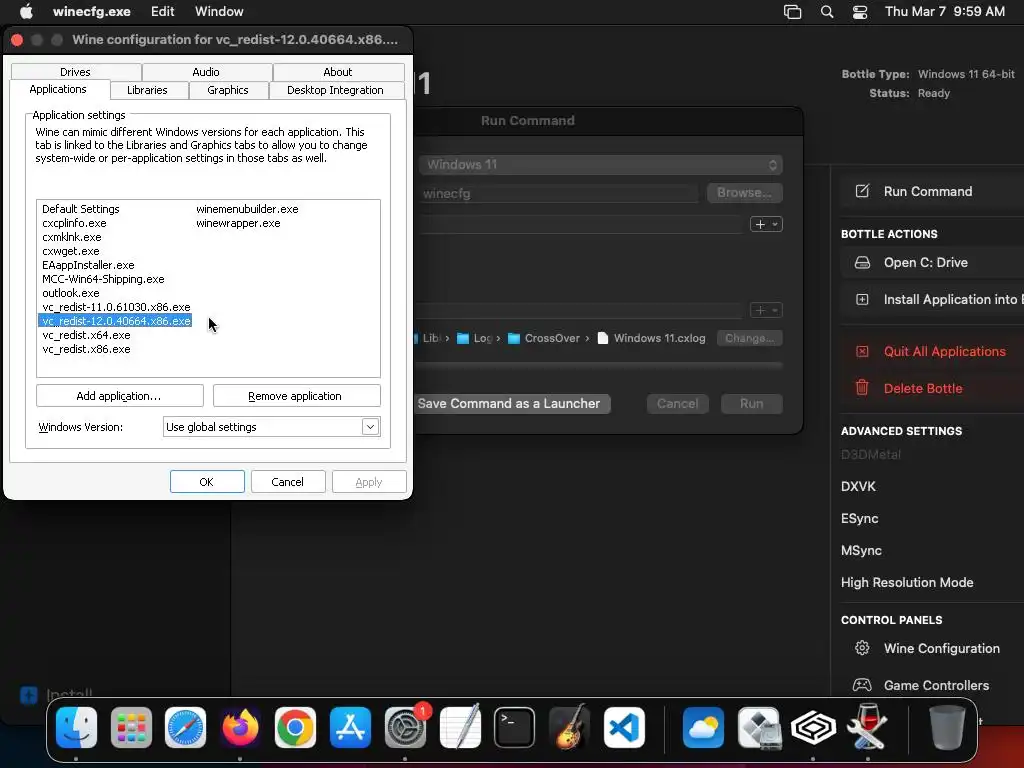Open the hexagon layered app in the Dock
Screen dimensions: 1024x768
click(813, 728)
